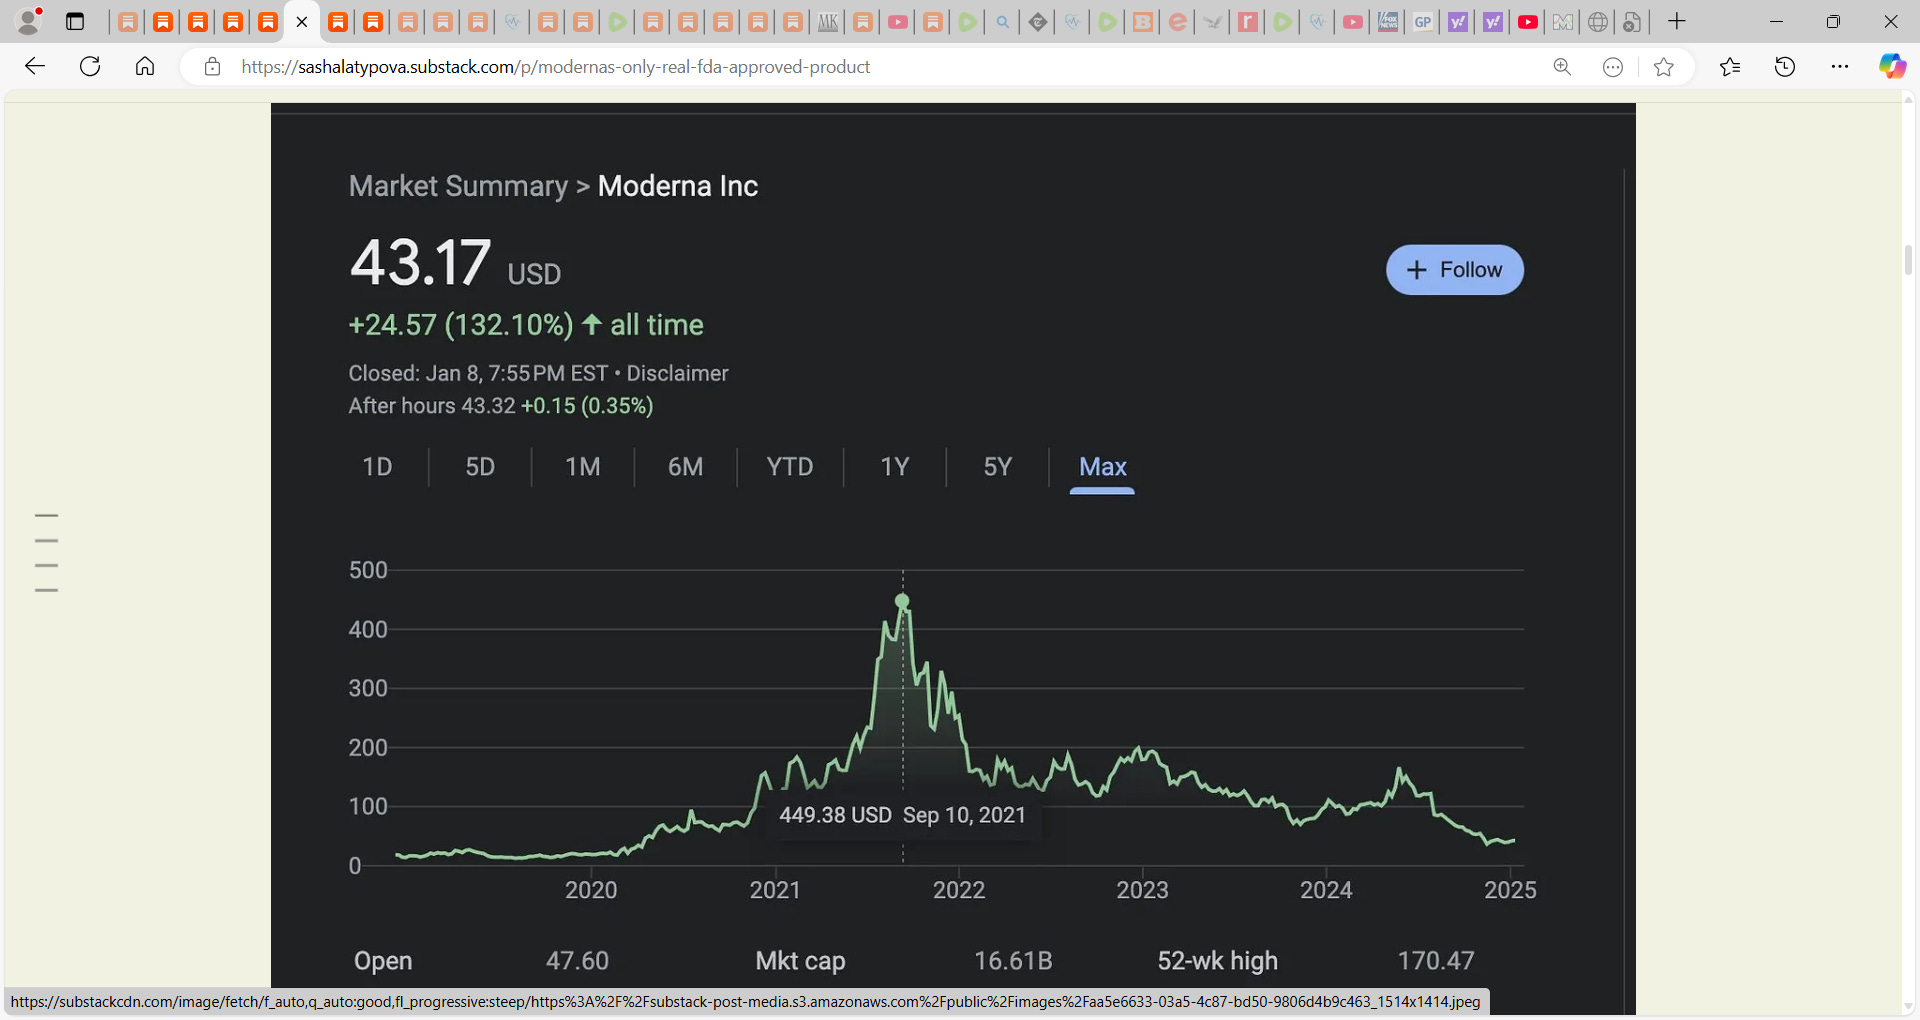Image resolution: width=1920 pixels, height=1020 pixels.
Task: Select the 1D chart range
Action: [x=377, y=467]
